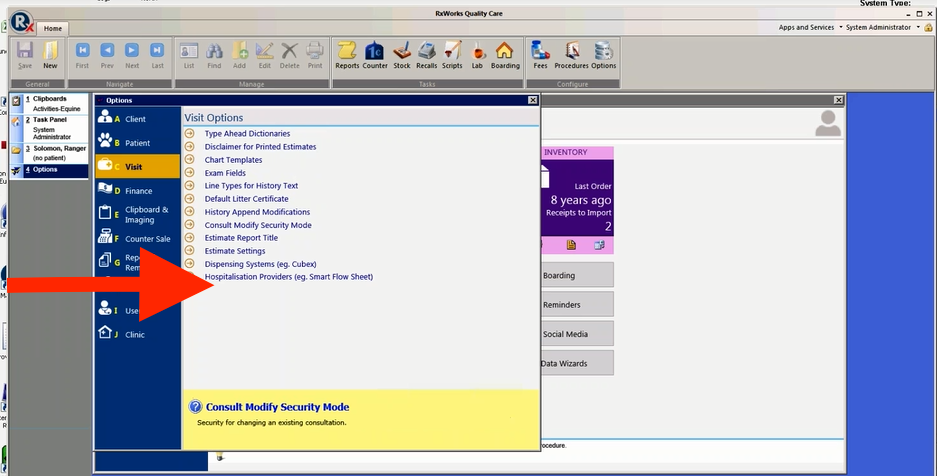
Task: Select Clinic in Options sidebar
Action: pyautogui.click(x=137, y=334)
